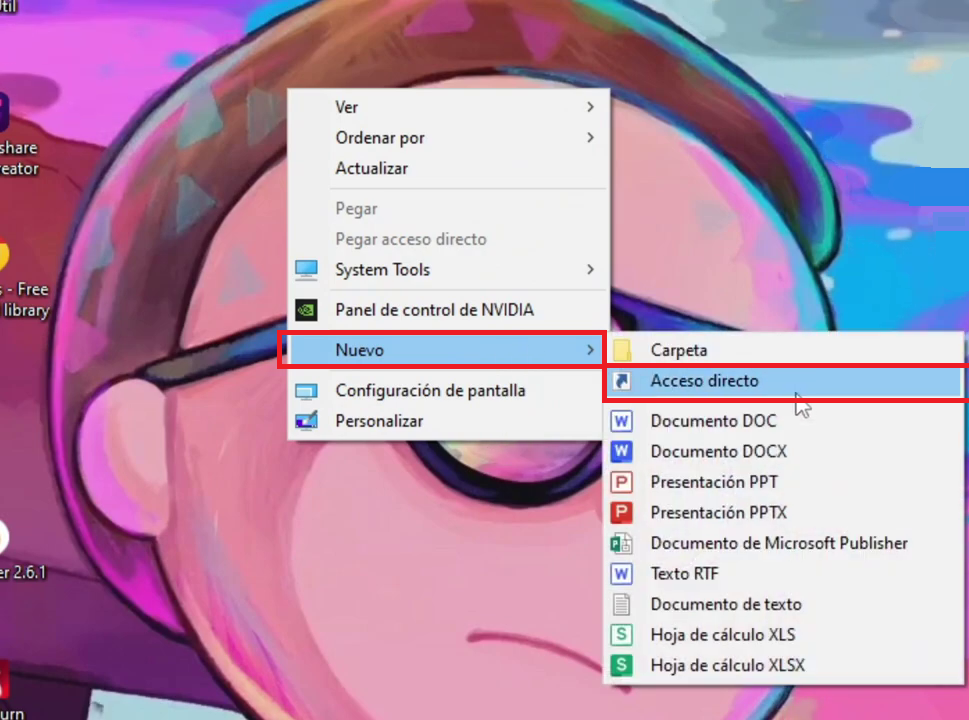Expand the arrow beside Ver
Viewport: 969px width, 720px height.
tap(590, 107)
